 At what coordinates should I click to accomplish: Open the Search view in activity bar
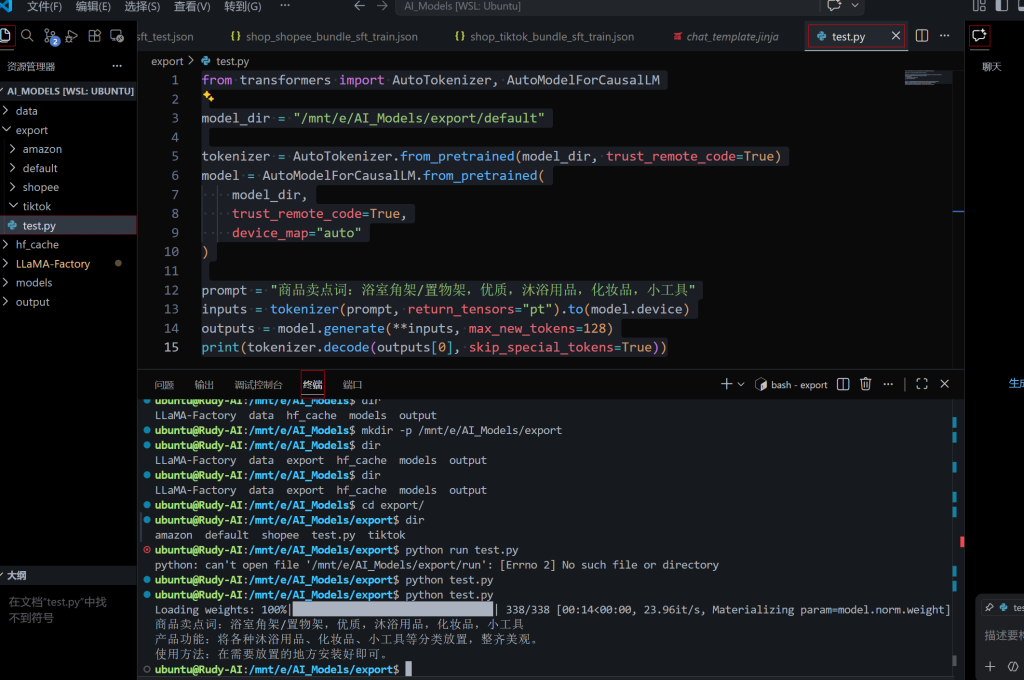pos(27,36)
